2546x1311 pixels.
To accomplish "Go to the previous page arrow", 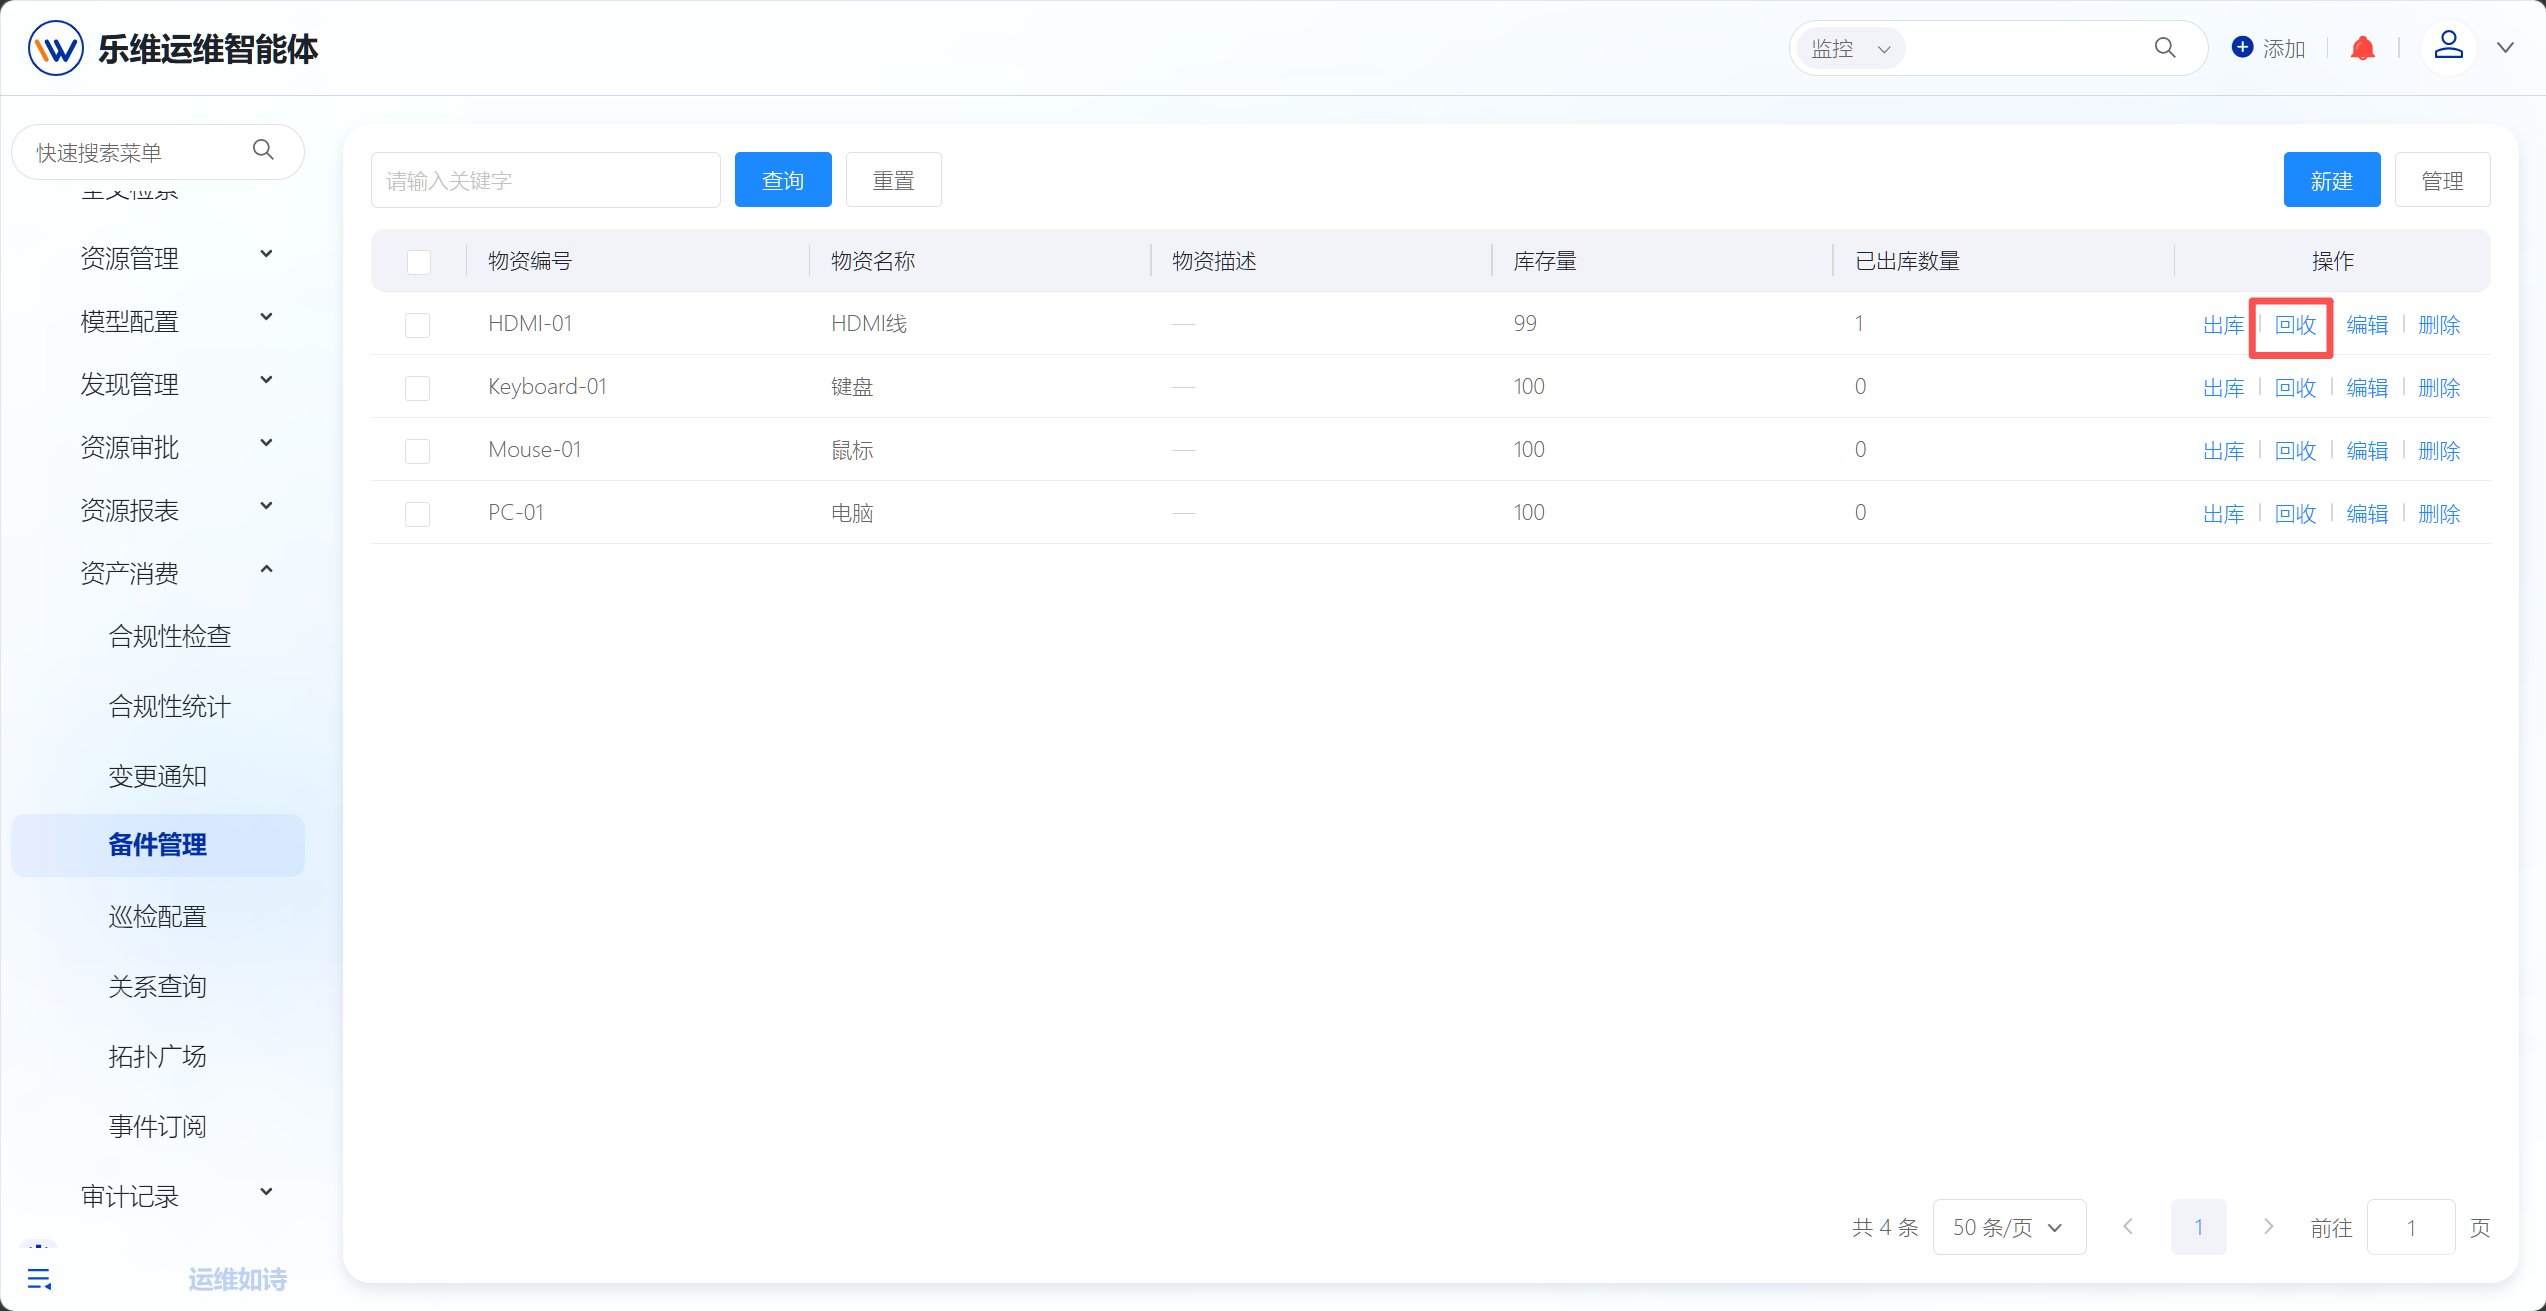I will [2128, 1226].
